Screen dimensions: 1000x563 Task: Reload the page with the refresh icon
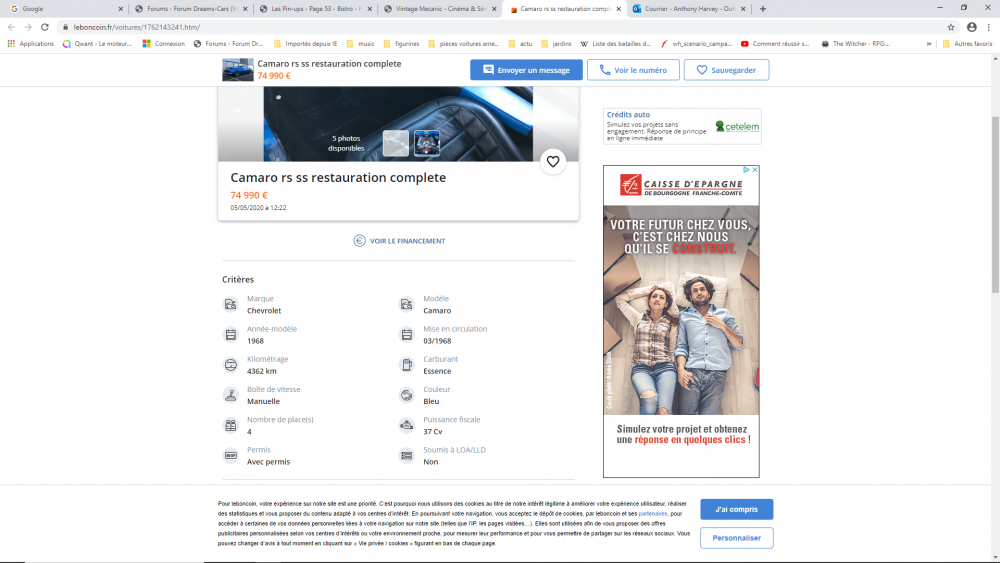pos(45,27)
